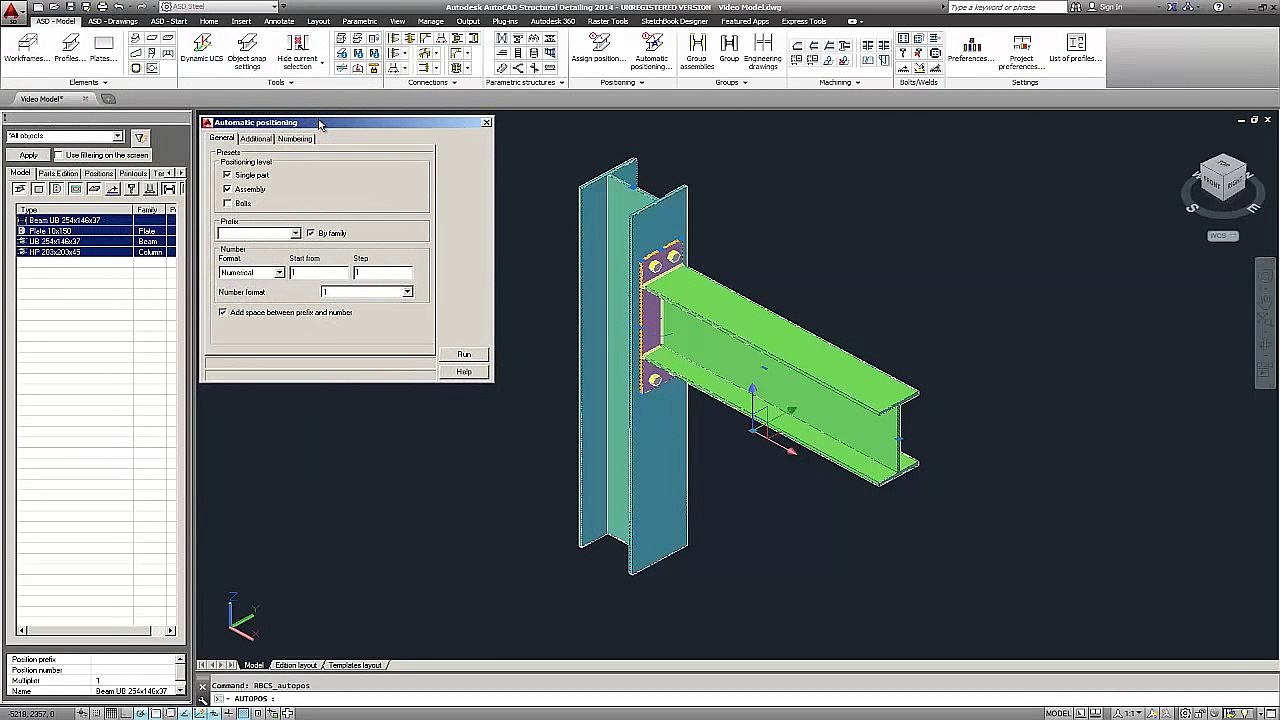The image size is (1280, 720).
Task: Open Engineering drawings tool
Action: pyautogui.click(x=763, y=50)
